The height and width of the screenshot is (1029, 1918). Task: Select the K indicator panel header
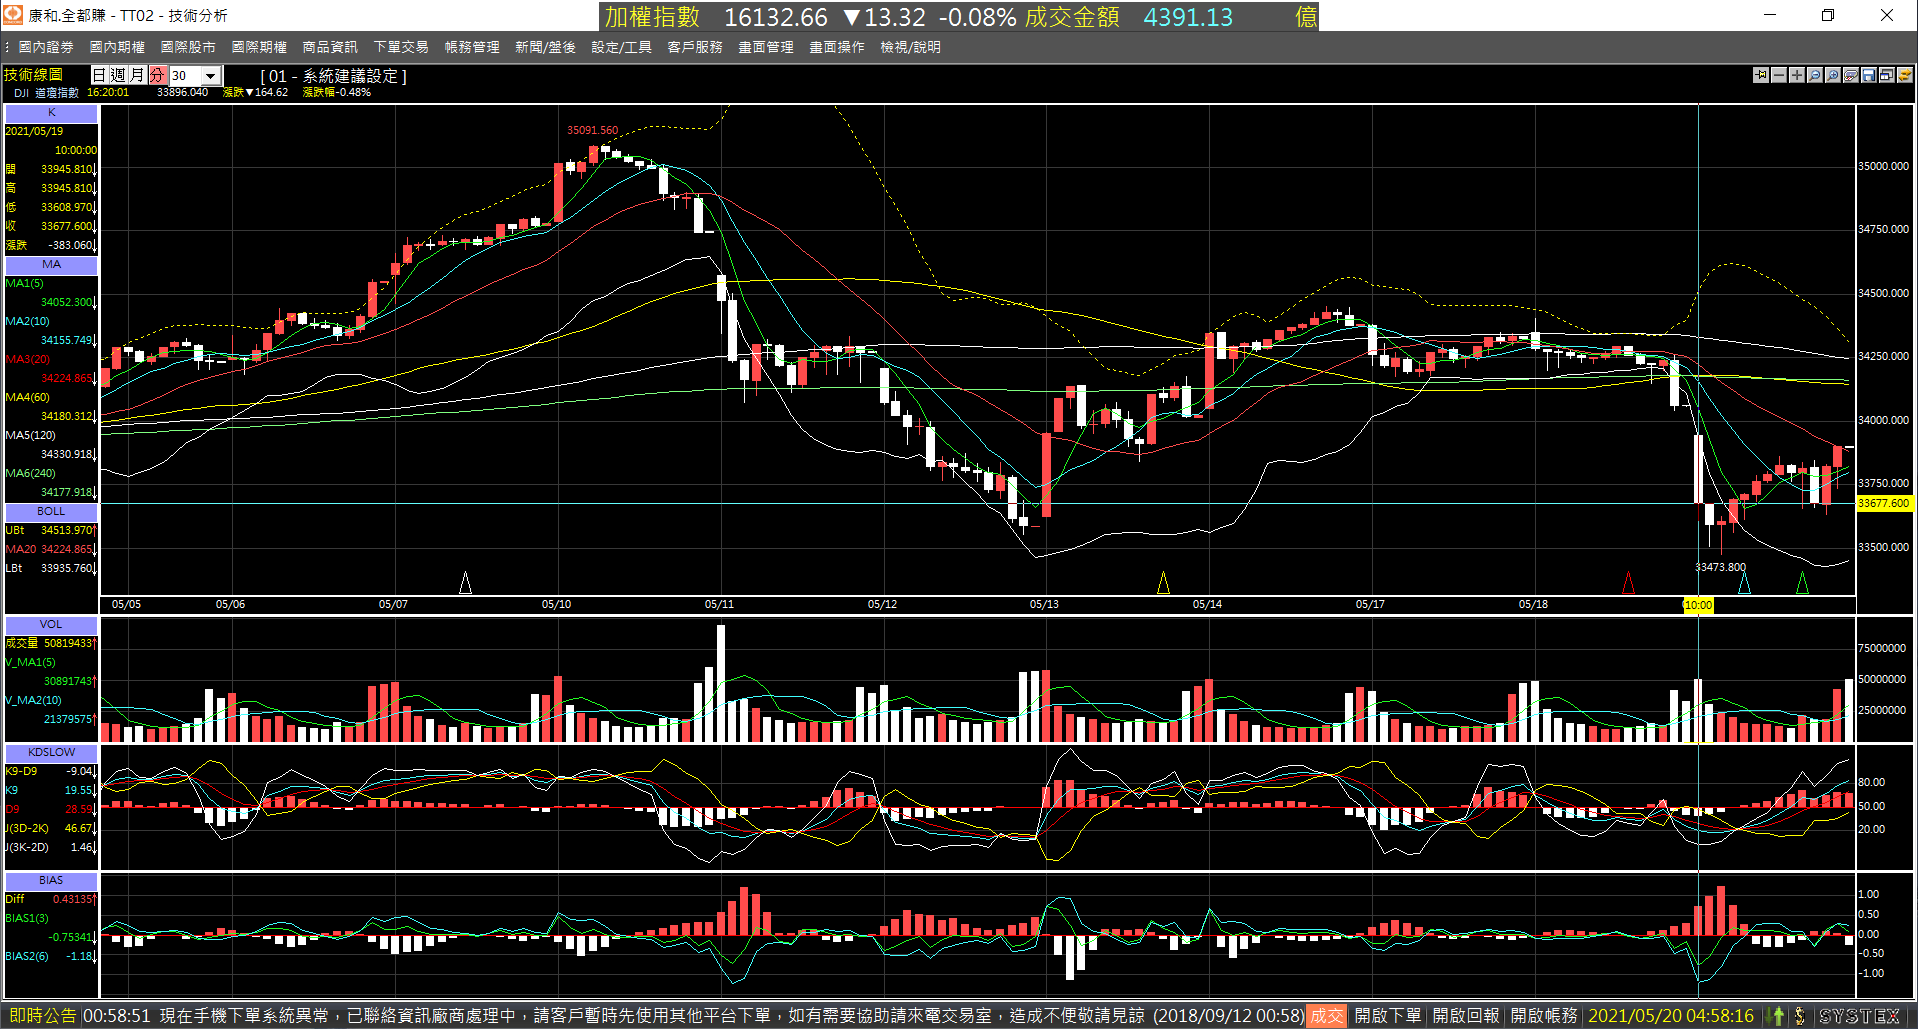coord(51,113)
